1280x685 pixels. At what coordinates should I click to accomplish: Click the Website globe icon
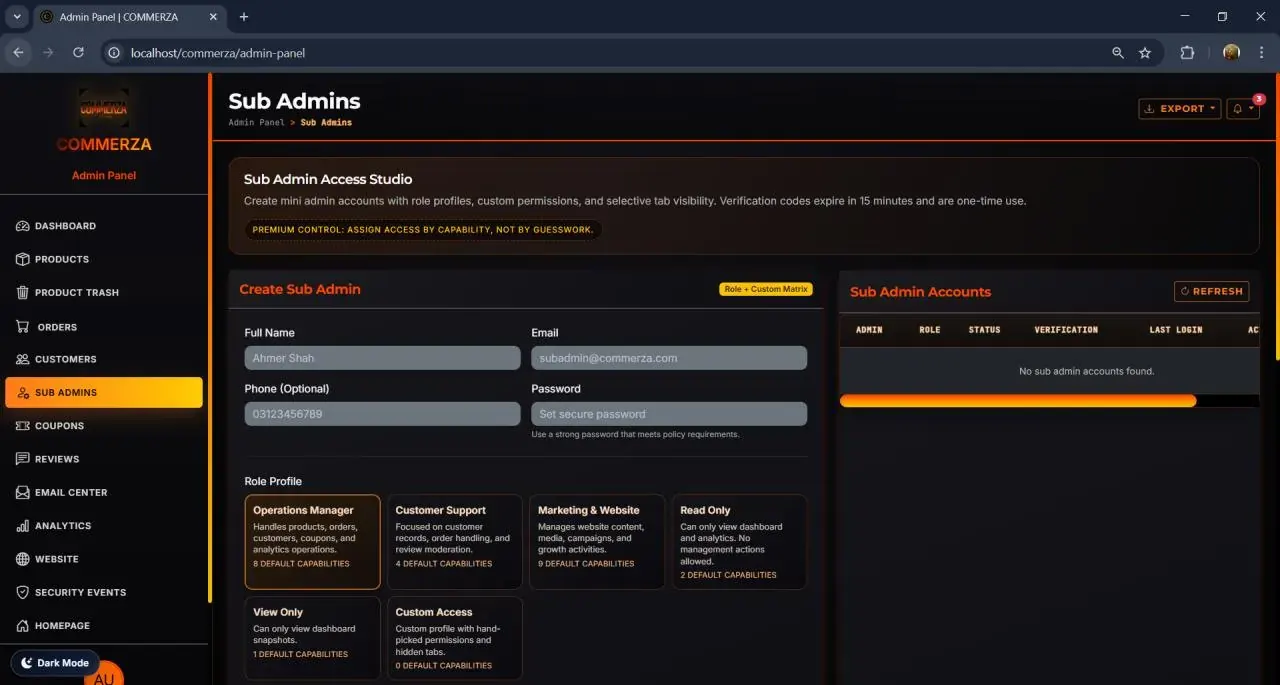pyautogui.click(x=23, y=559)
